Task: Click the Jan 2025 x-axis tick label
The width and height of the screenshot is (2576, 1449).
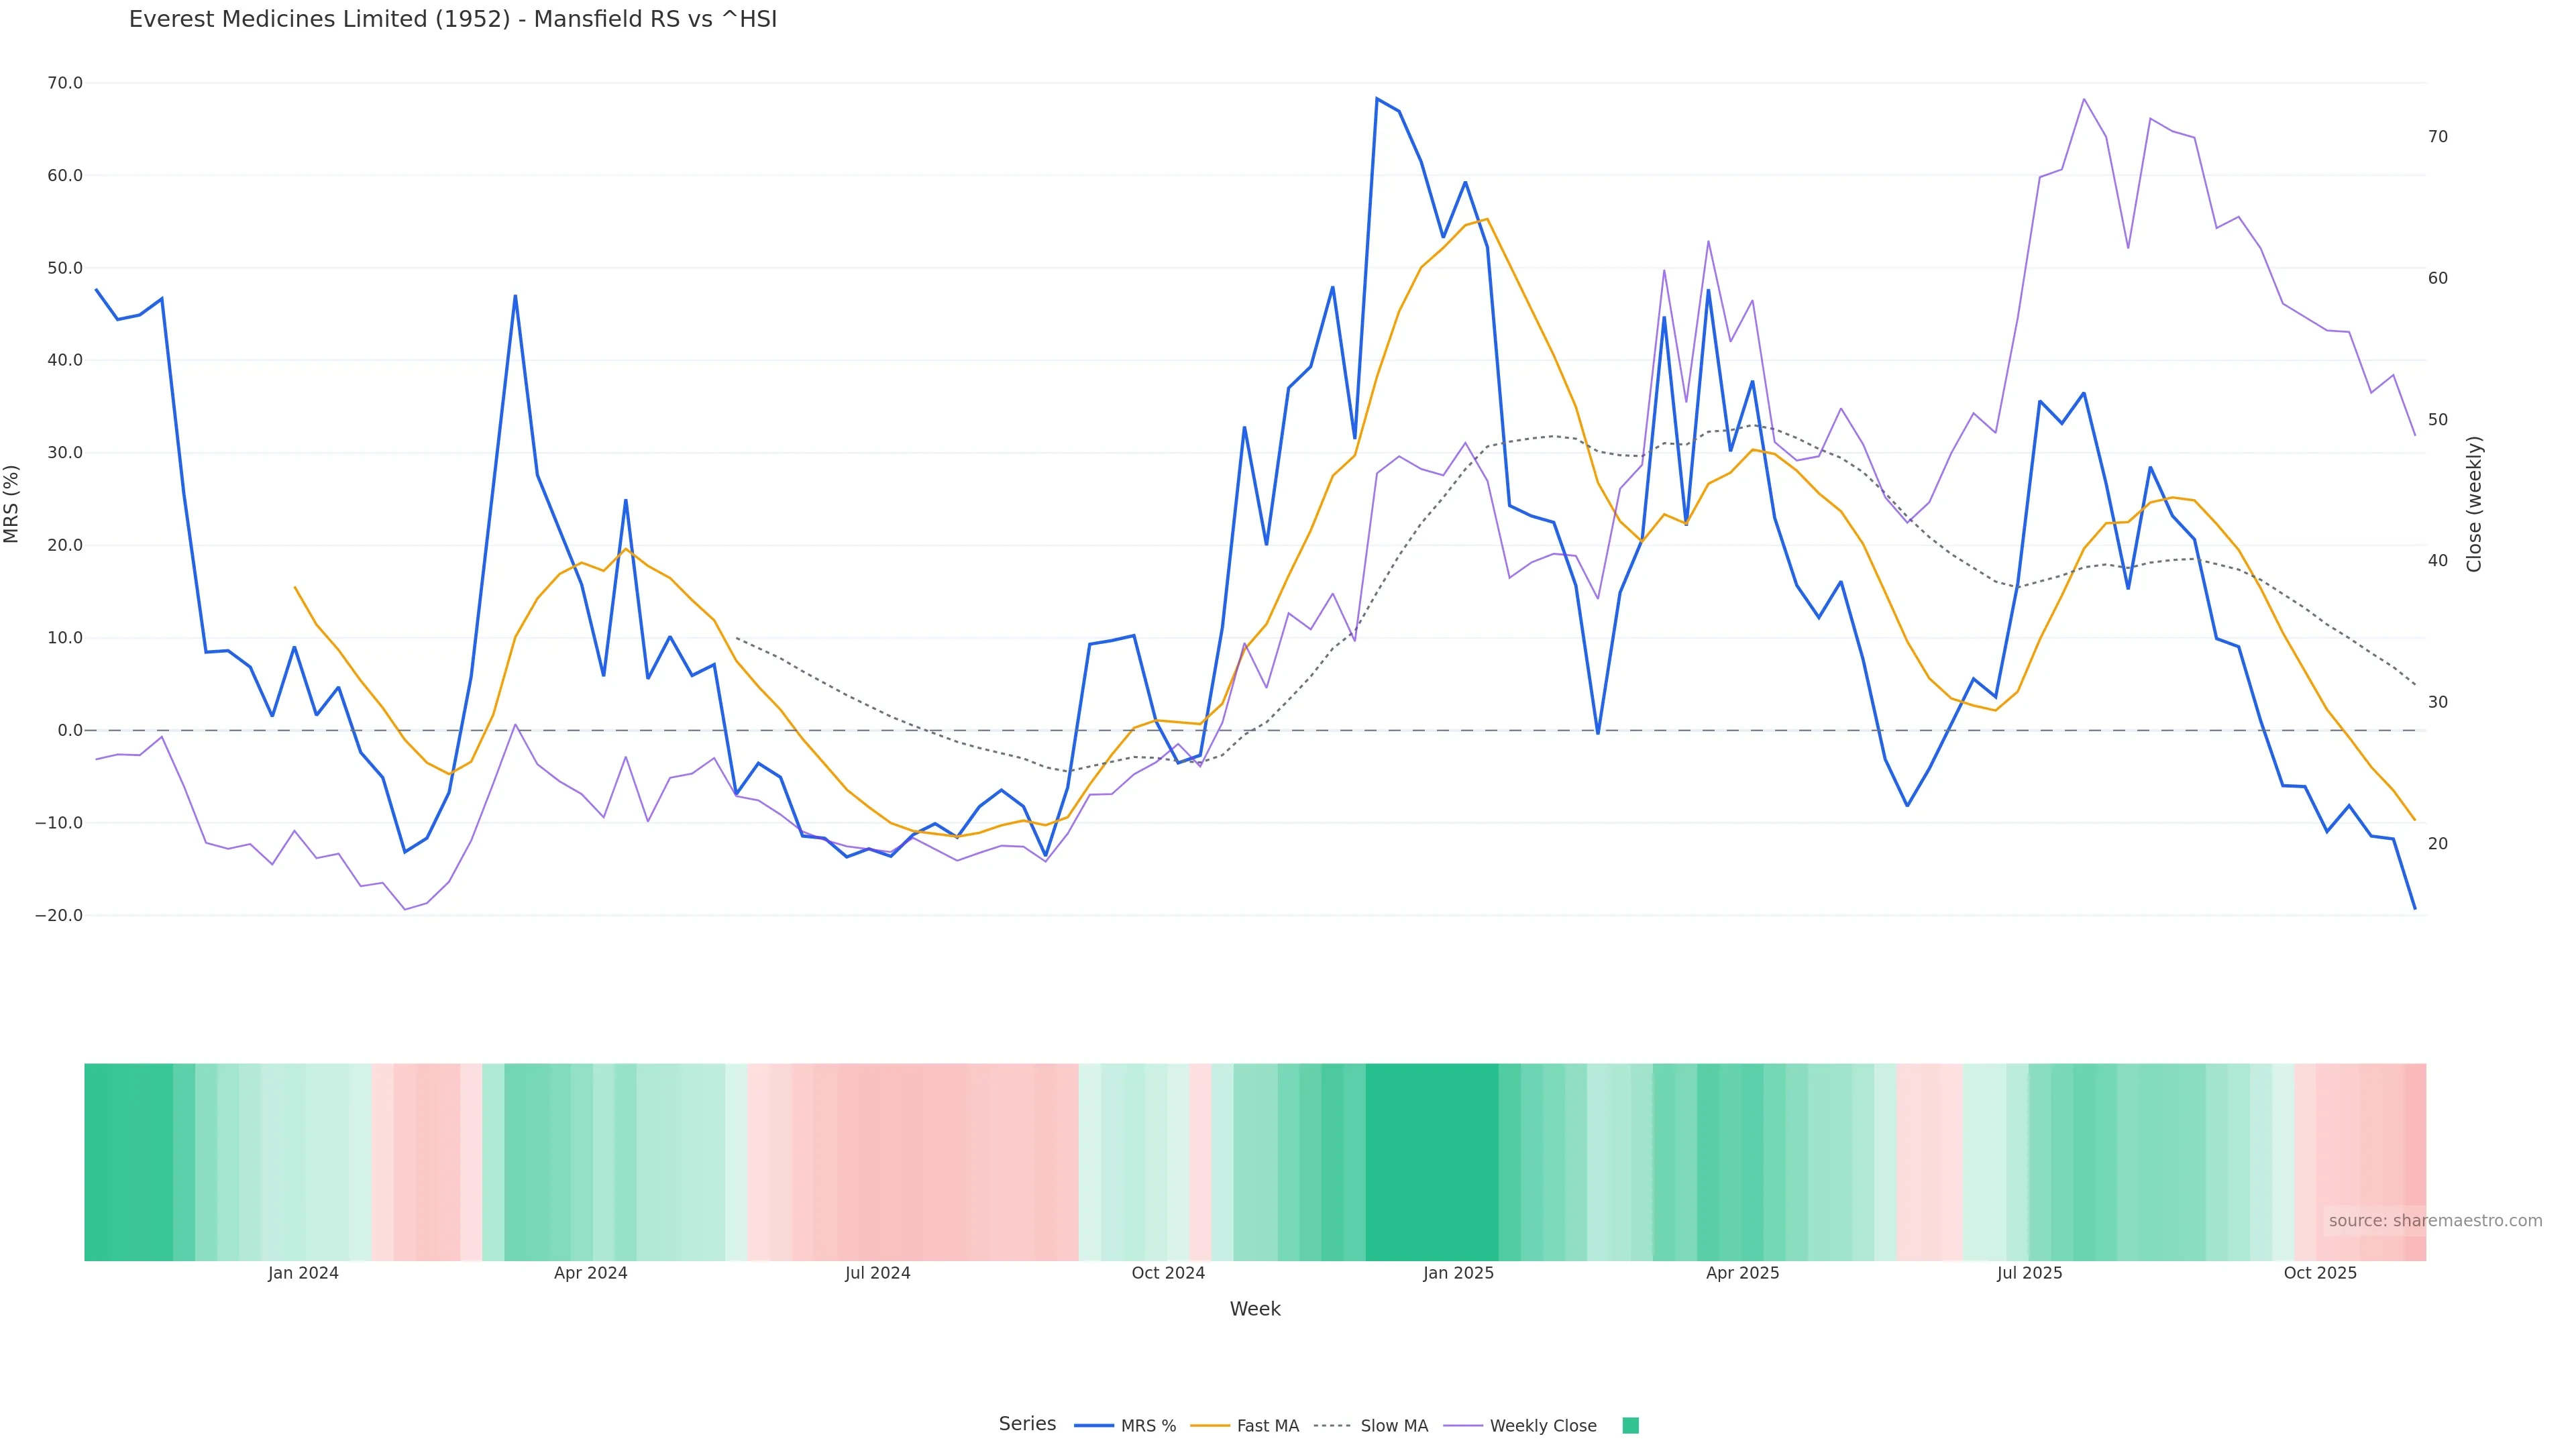Action: click(x=1458, y=1273)
